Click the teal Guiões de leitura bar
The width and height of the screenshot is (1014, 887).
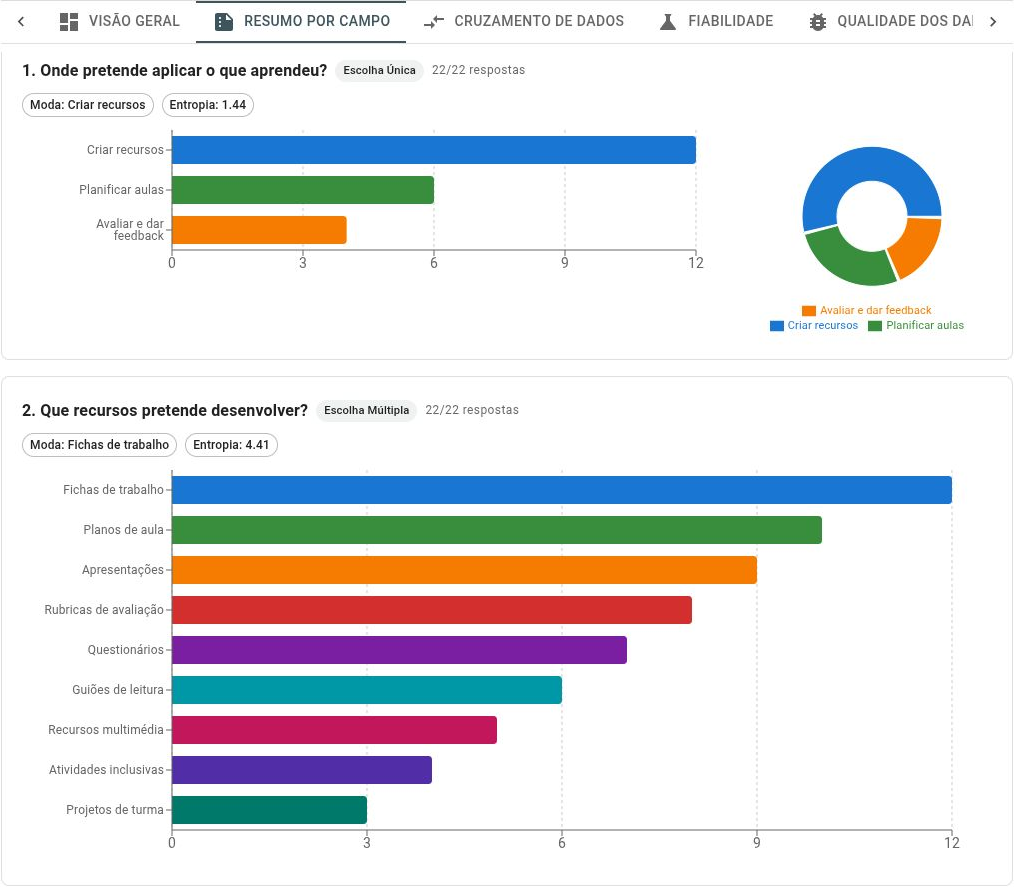click(x=367, y=690)
